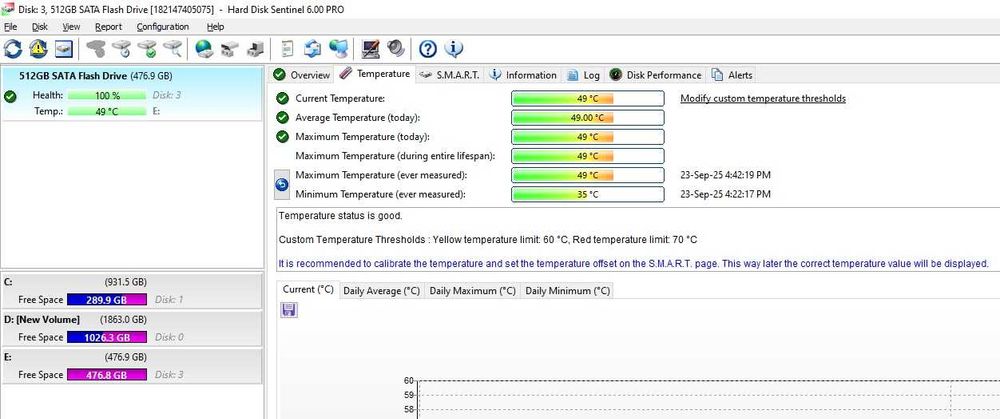The width and height of the screenshot is (1000, 419).
Task: Click the green check beside Maximum Temperature (today)
Action: tap(283, 136)
